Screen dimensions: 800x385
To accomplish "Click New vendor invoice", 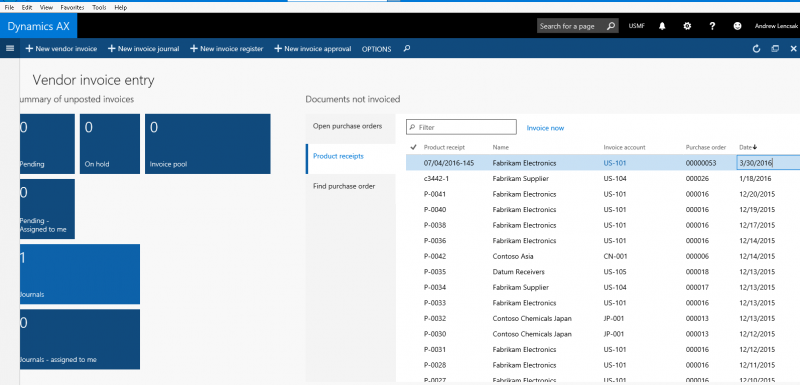I will [x=61, y=49].
